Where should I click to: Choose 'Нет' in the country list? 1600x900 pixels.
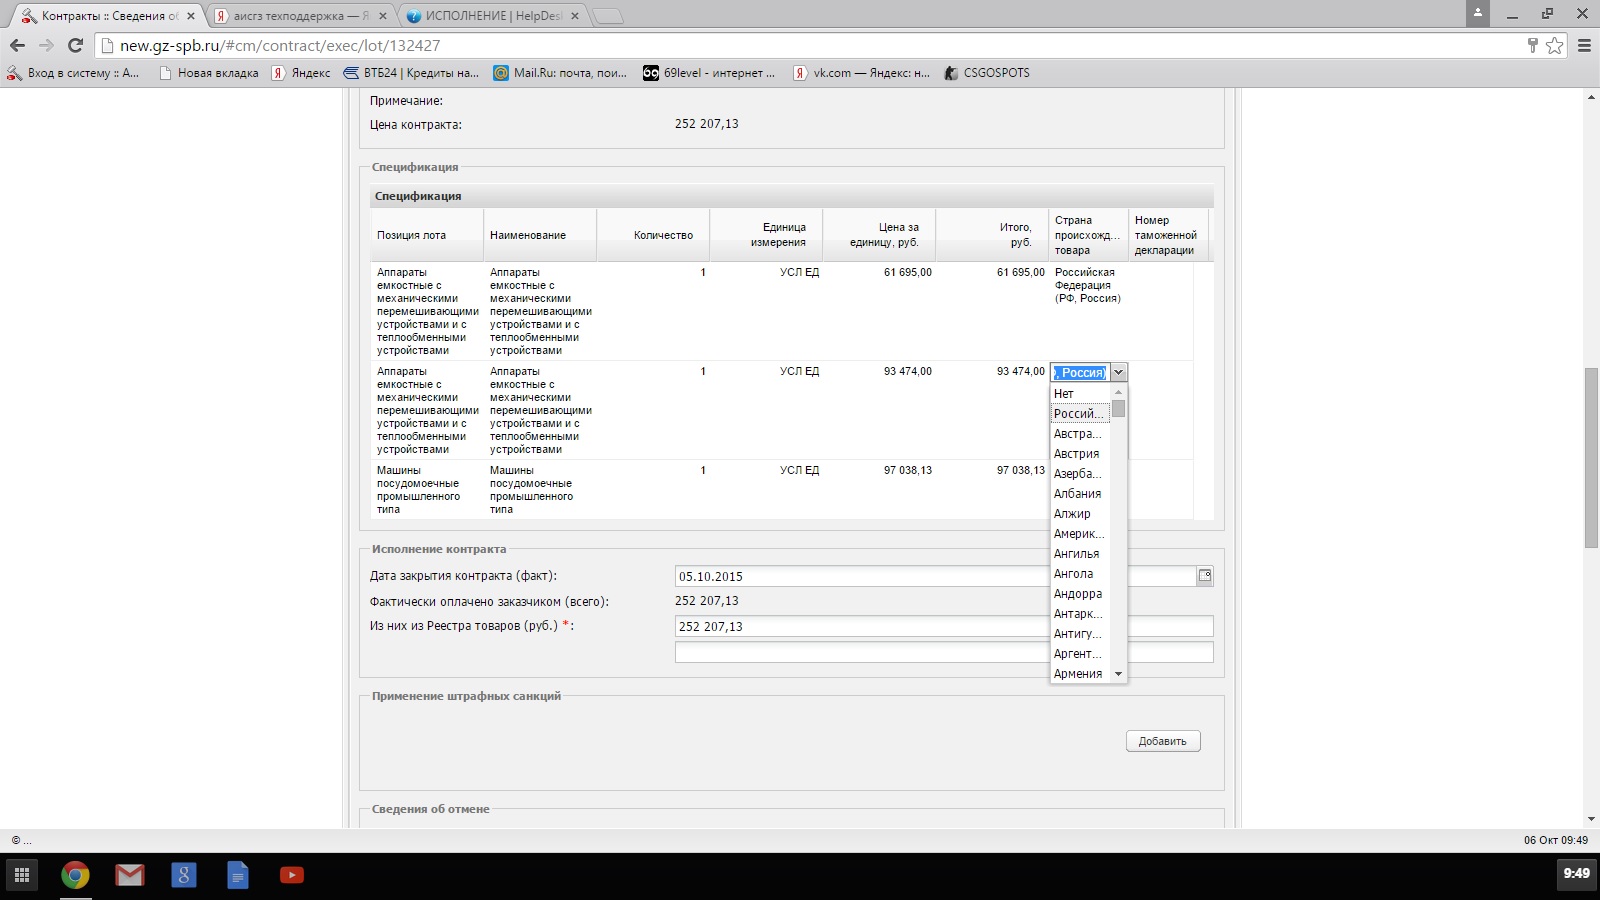coord(1080,394)
